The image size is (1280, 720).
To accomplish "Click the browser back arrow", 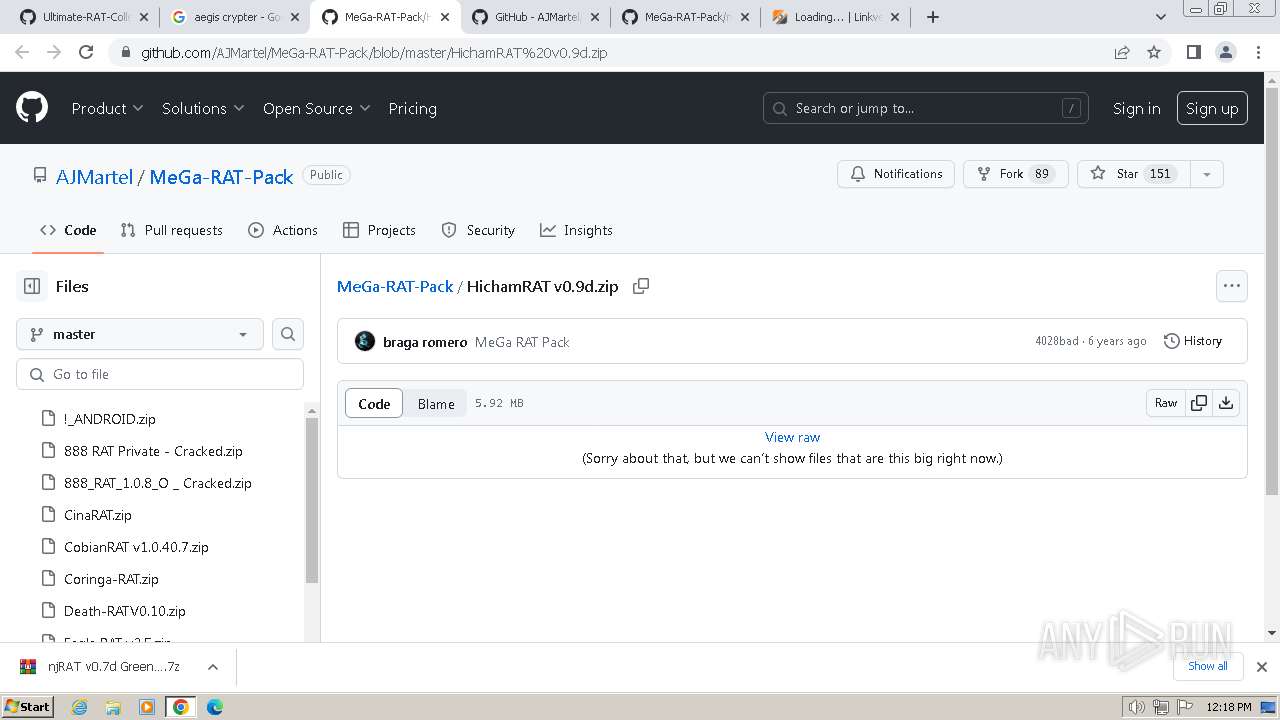I will tap(22, 52).
